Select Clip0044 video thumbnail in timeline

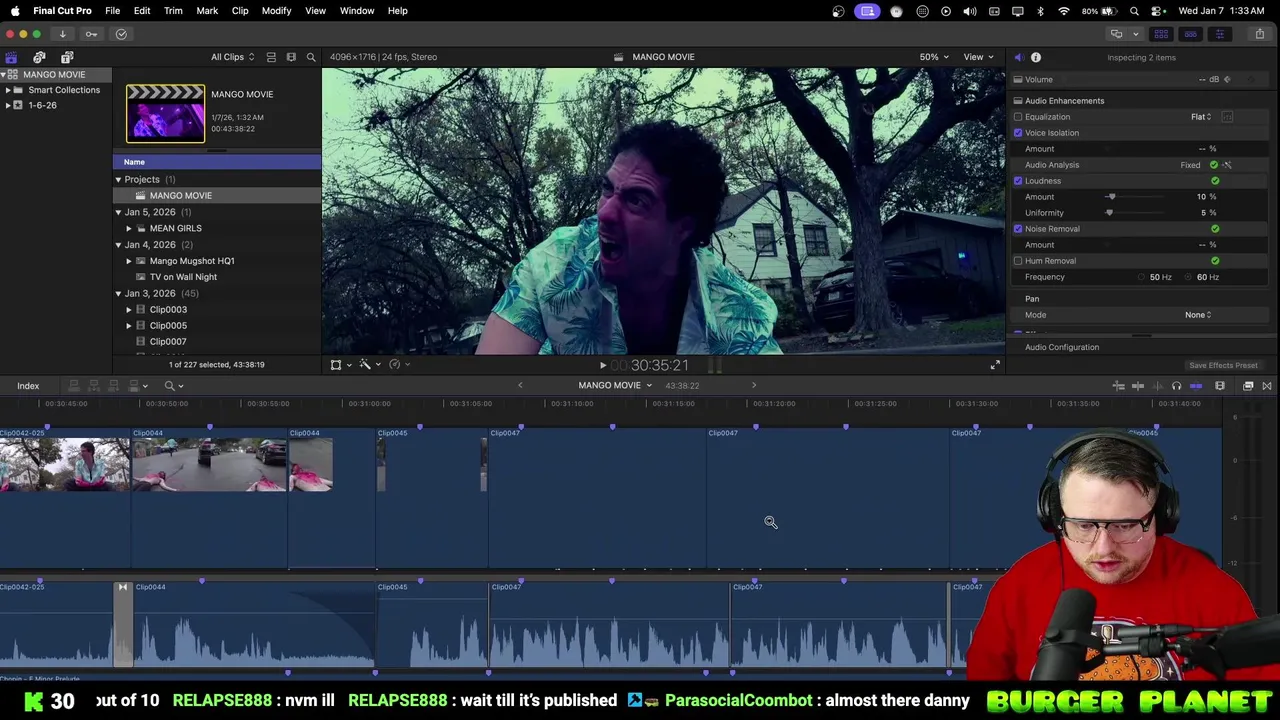click(209, 465)
